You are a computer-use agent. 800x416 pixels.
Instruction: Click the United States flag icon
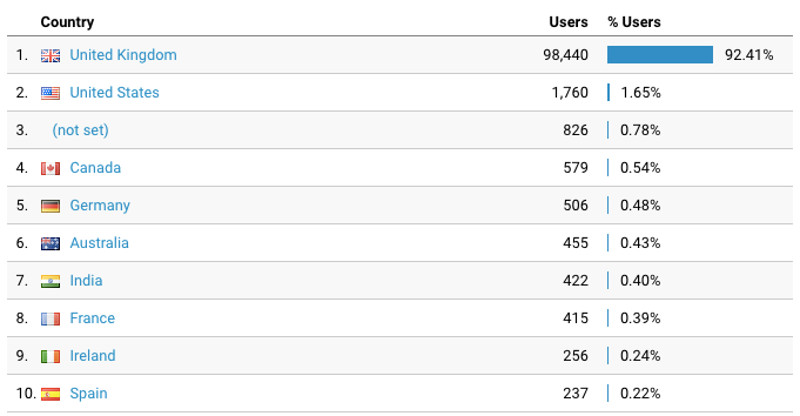[x=50, y=93]
